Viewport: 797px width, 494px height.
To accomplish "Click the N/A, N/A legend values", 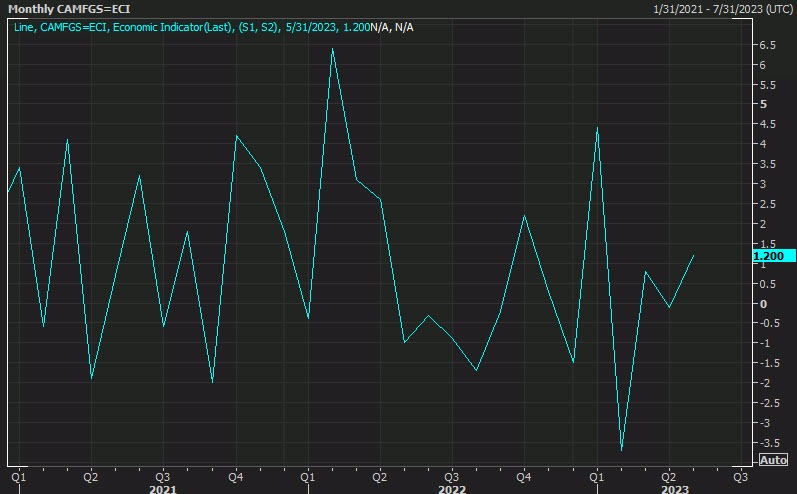I will click(392, 27).
